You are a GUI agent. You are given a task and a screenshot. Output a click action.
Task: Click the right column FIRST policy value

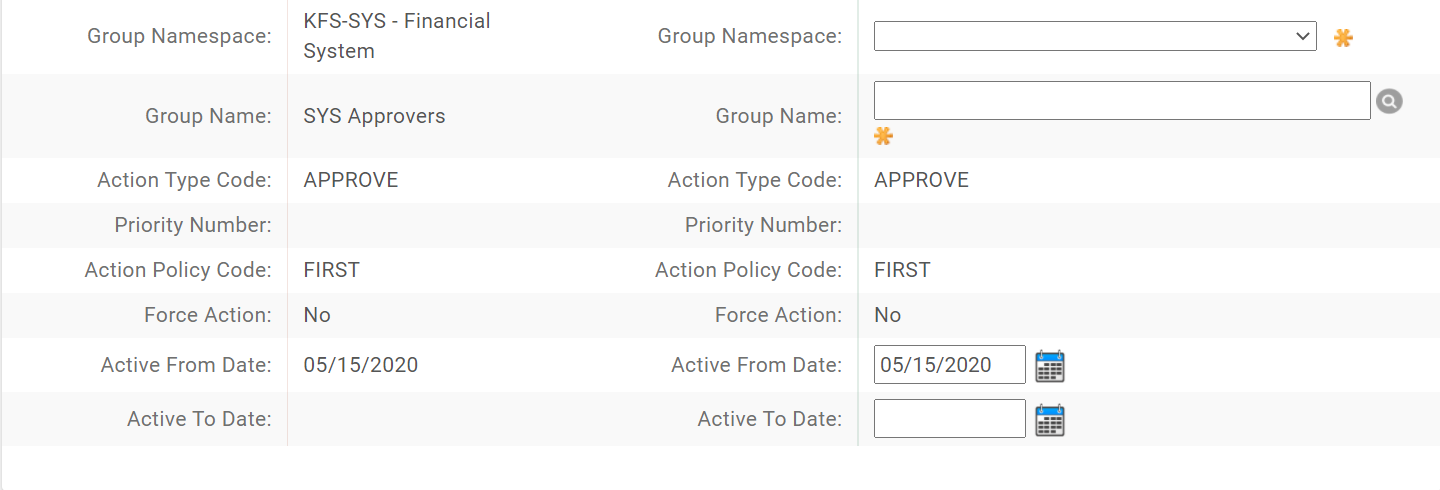(901, 270)
